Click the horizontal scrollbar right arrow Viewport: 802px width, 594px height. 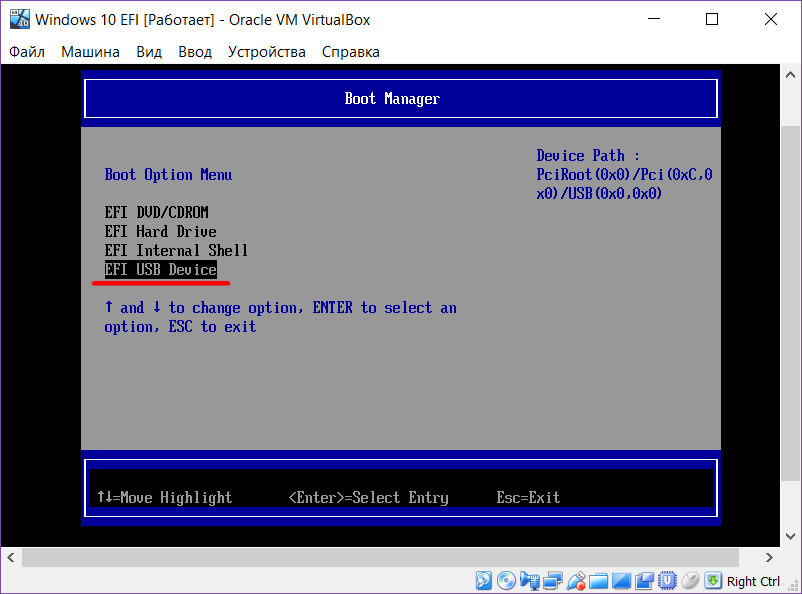[x=769, y=557]
